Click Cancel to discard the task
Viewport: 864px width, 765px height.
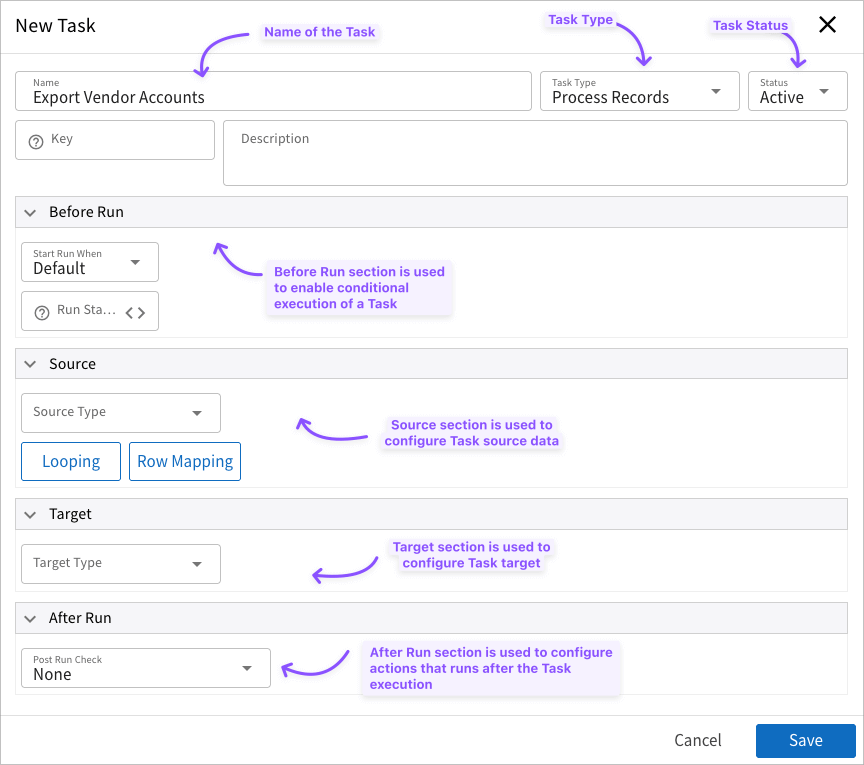[697, 740]
